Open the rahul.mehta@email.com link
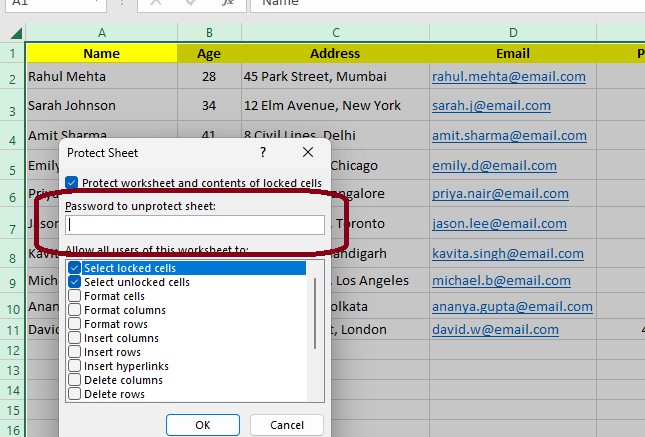The width and height of the screenshot is (645, 437). [508, 76]
